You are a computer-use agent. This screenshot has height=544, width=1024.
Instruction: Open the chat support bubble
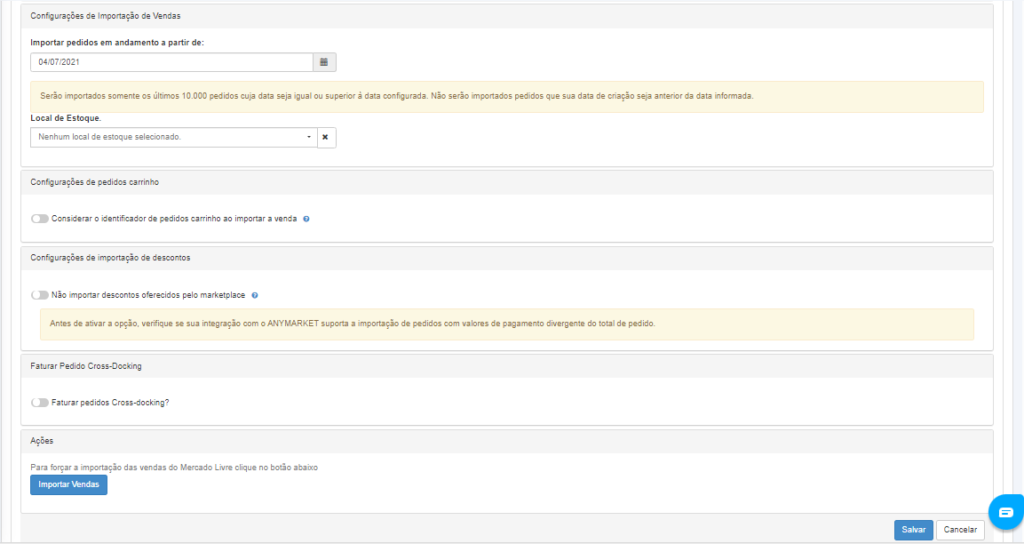click(1006, 512)
